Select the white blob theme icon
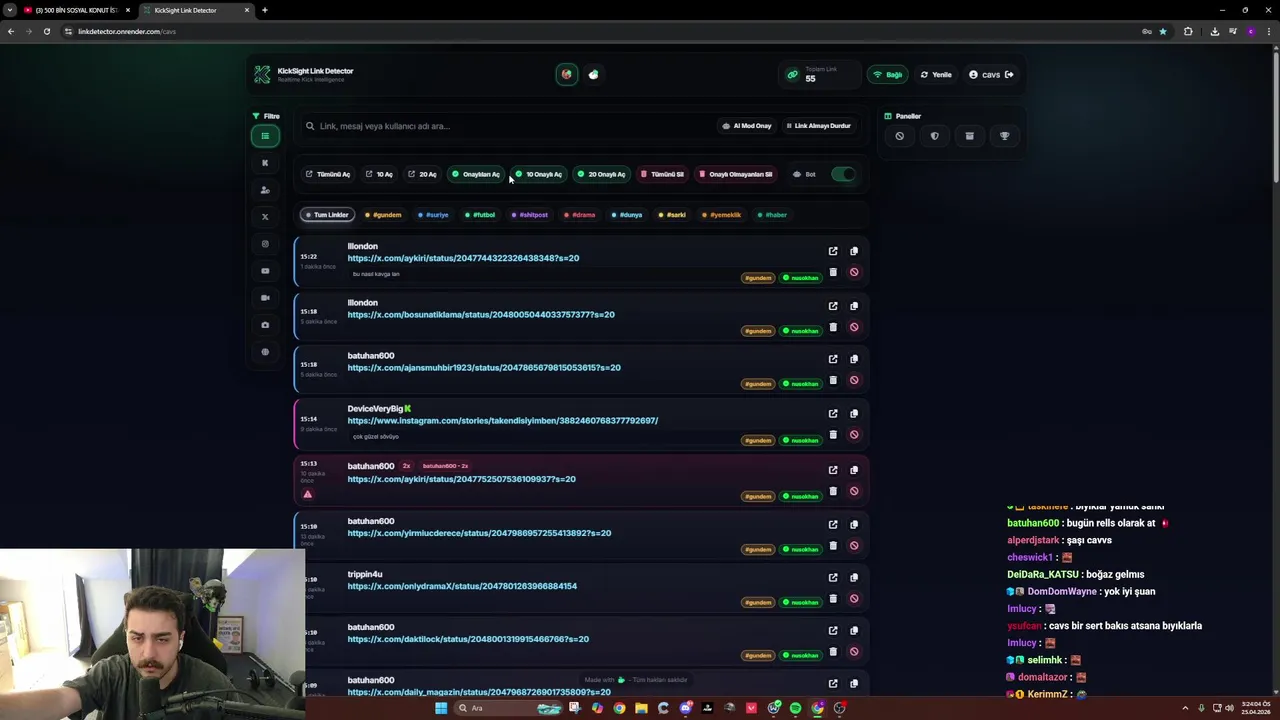The height and width of the screenshot is (720, 1280). (x=594, y=74)
